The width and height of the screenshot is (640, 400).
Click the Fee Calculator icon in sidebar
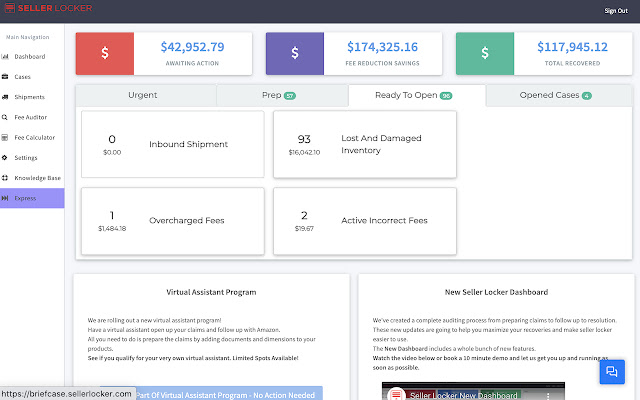[5, 138]
